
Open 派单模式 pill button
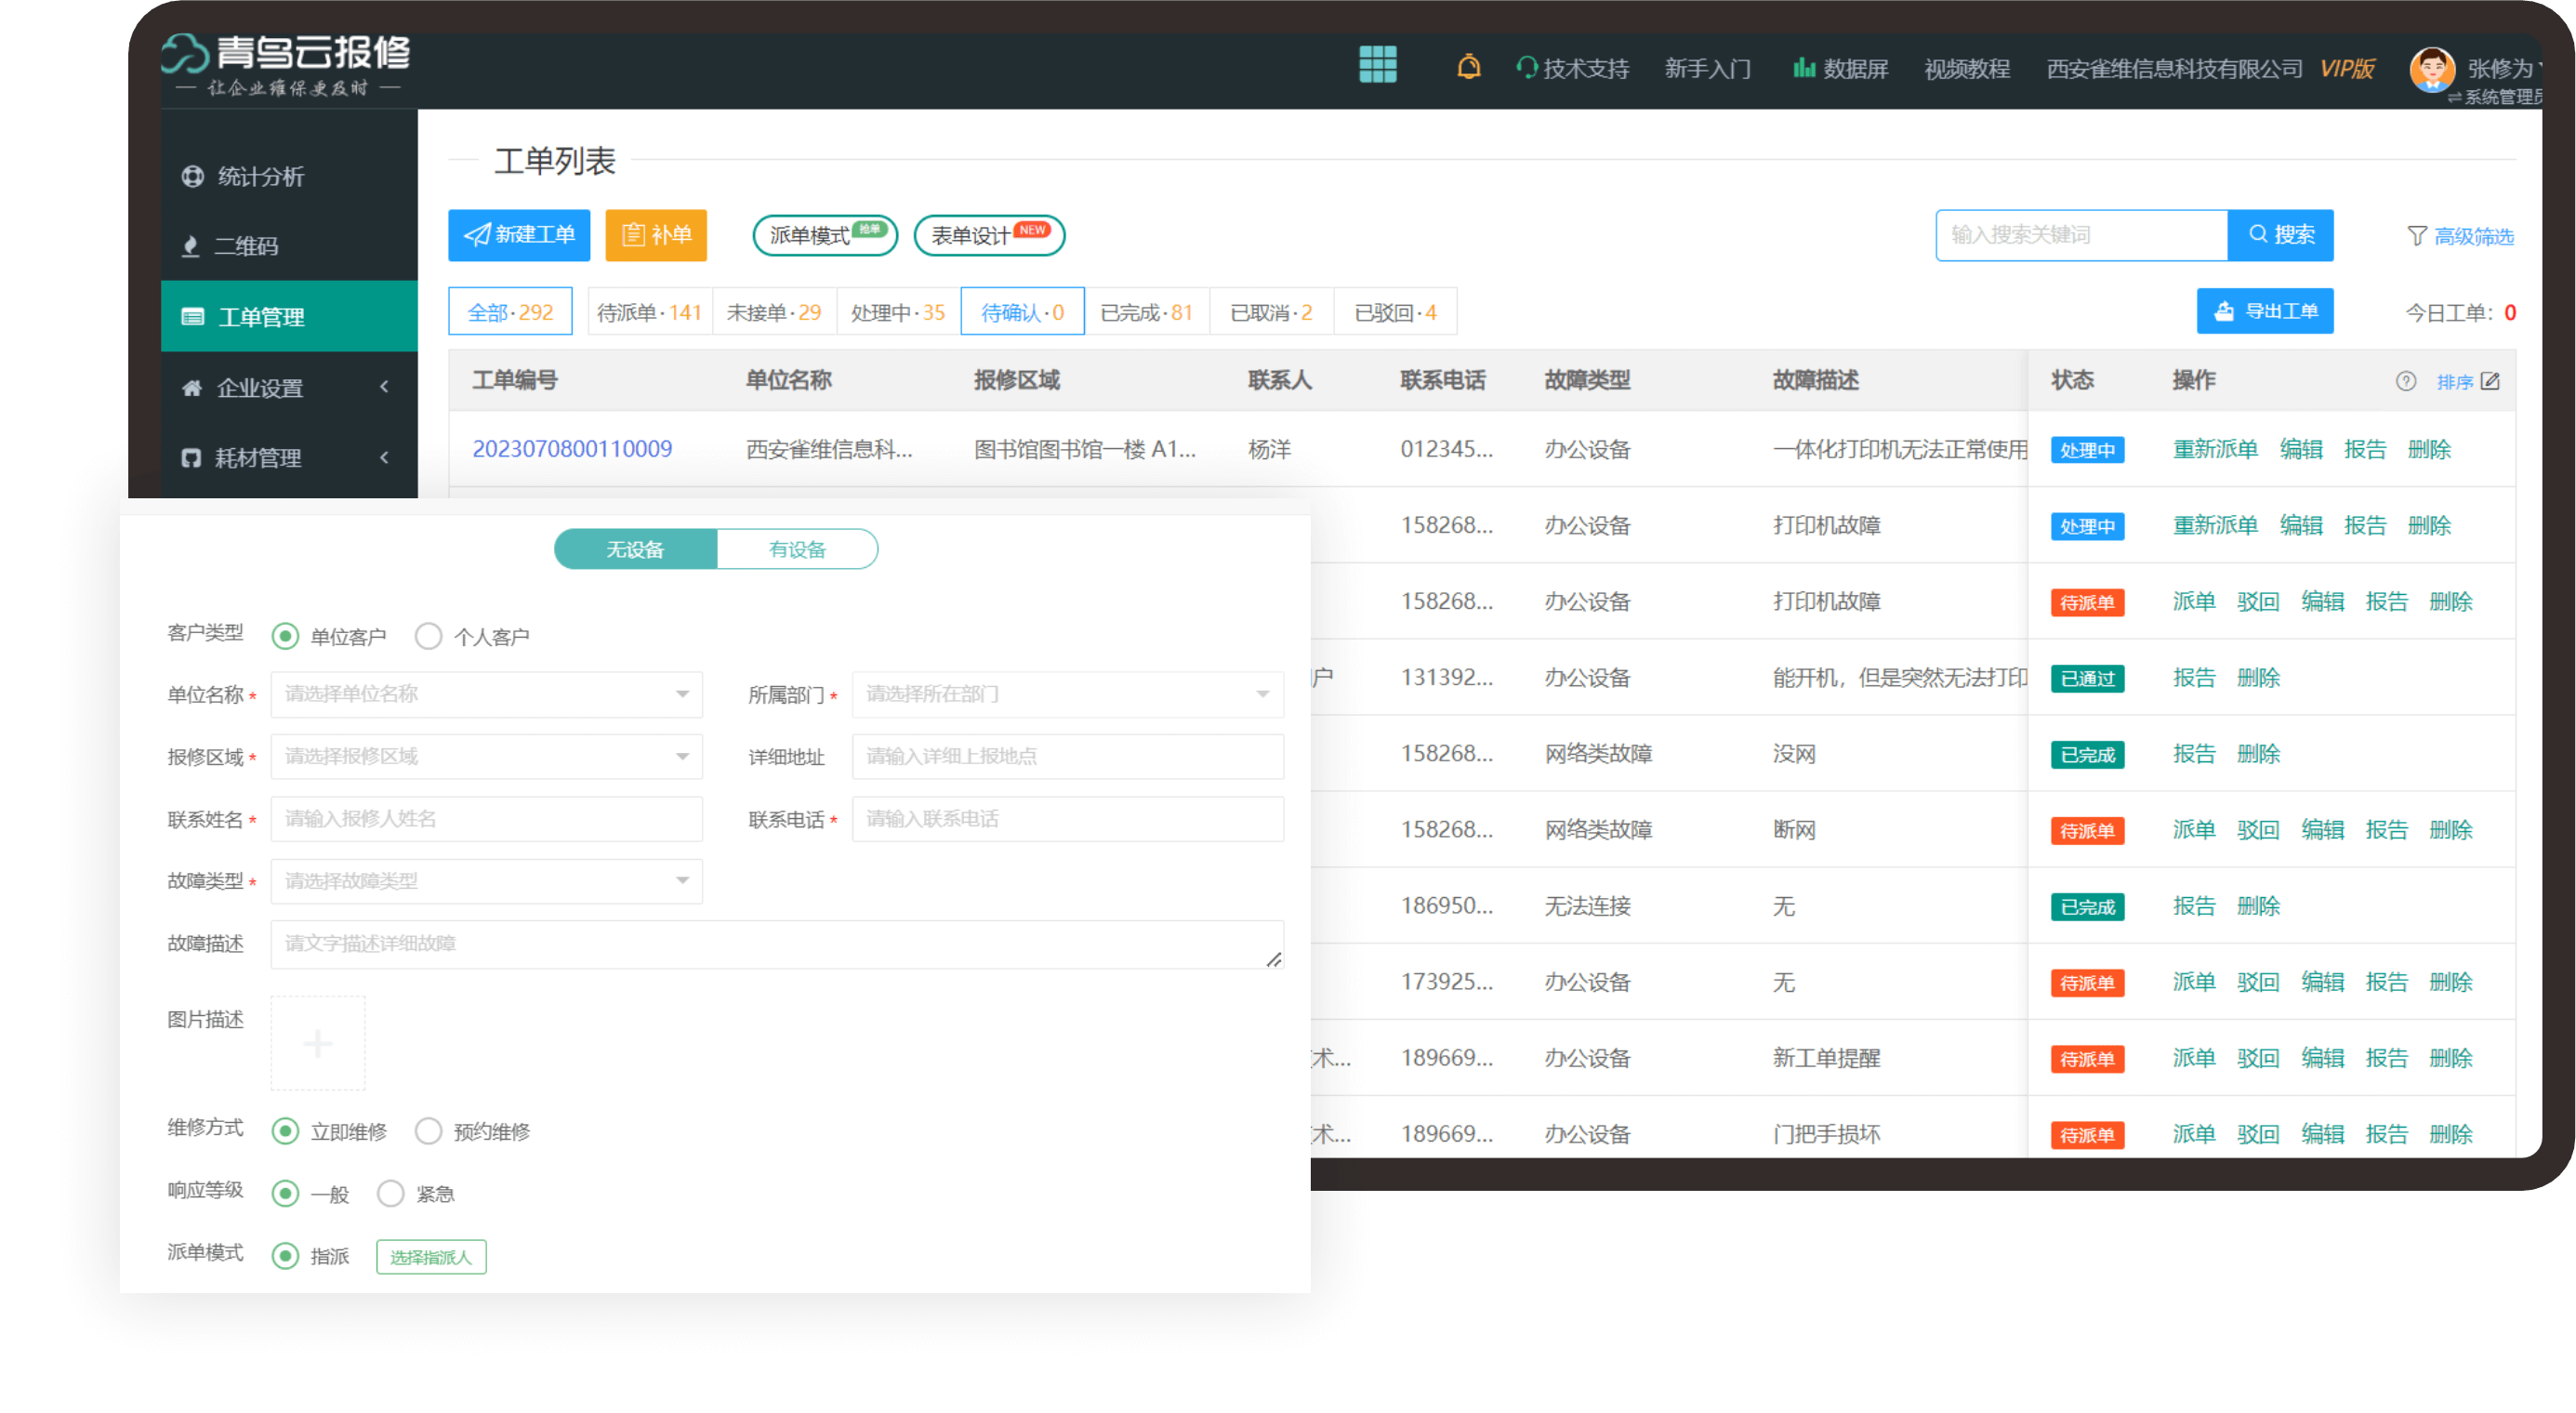click(x=825, y=235)
